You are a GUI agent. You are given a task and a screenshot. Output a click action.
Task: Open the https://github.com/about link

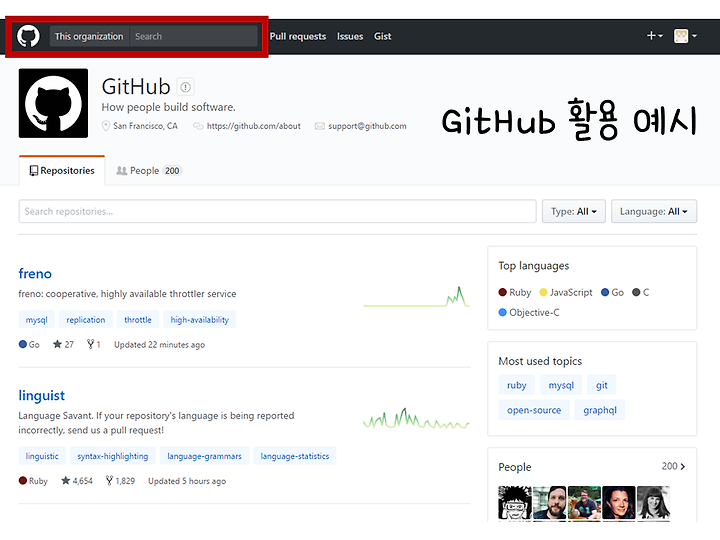(253, 126)
